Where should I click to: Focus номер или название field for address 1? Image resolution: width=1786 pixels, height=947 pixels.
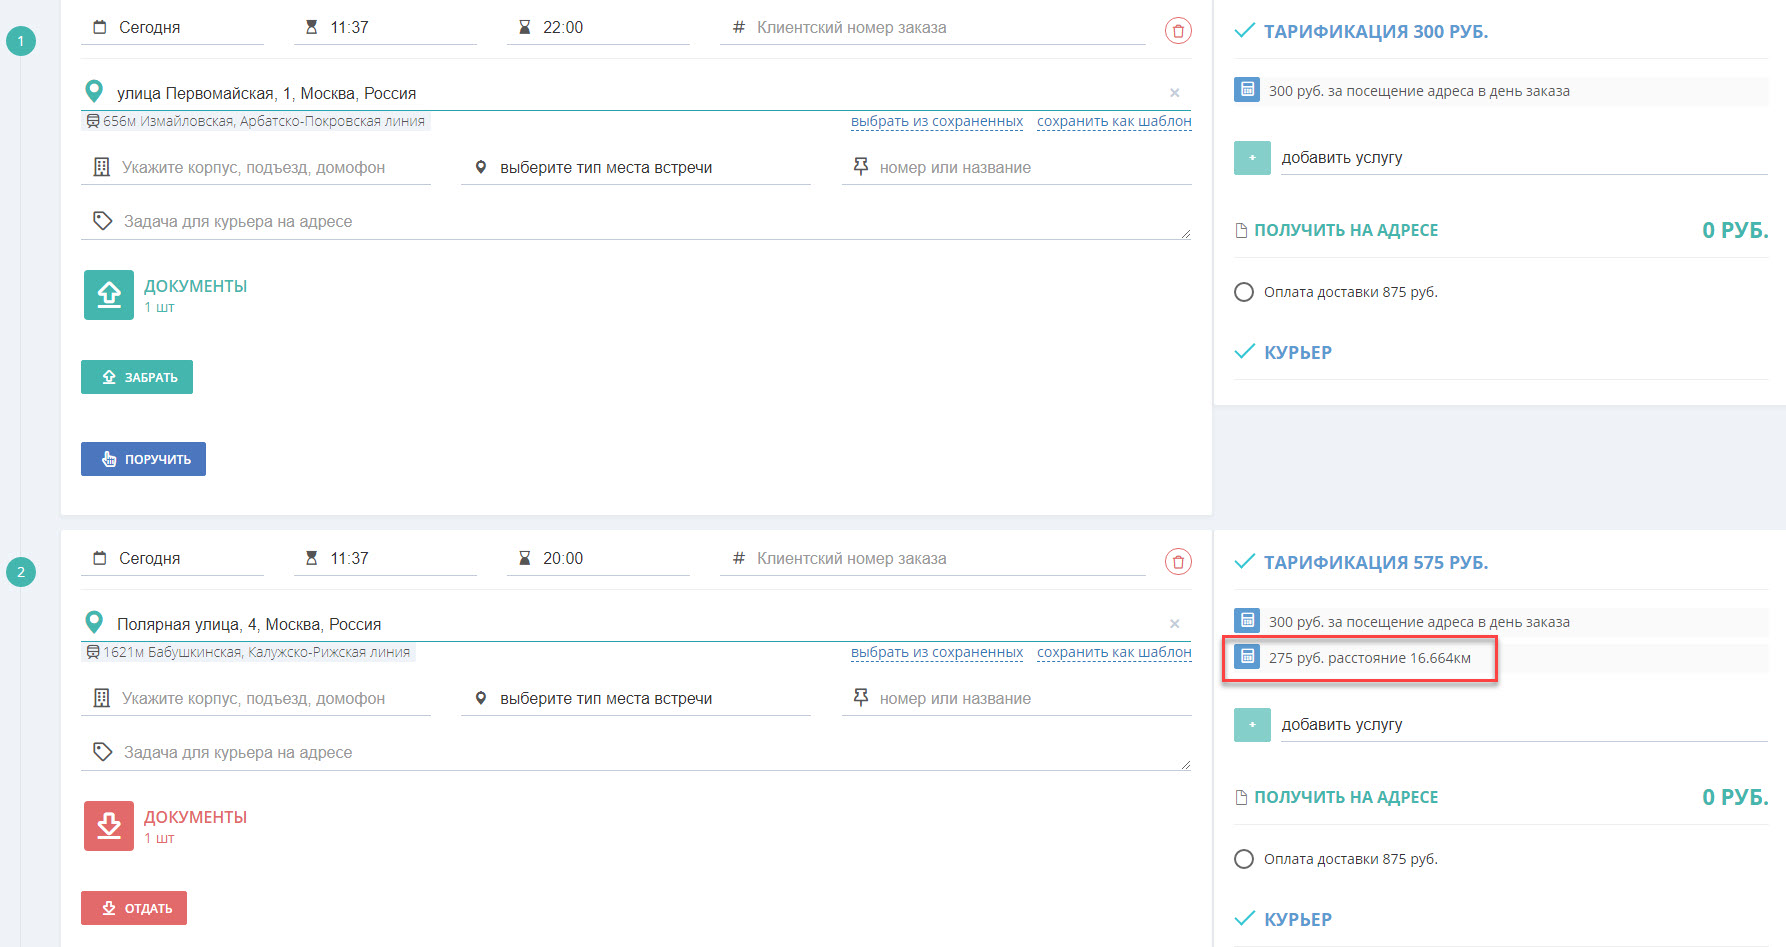[x=1017, y=168]
